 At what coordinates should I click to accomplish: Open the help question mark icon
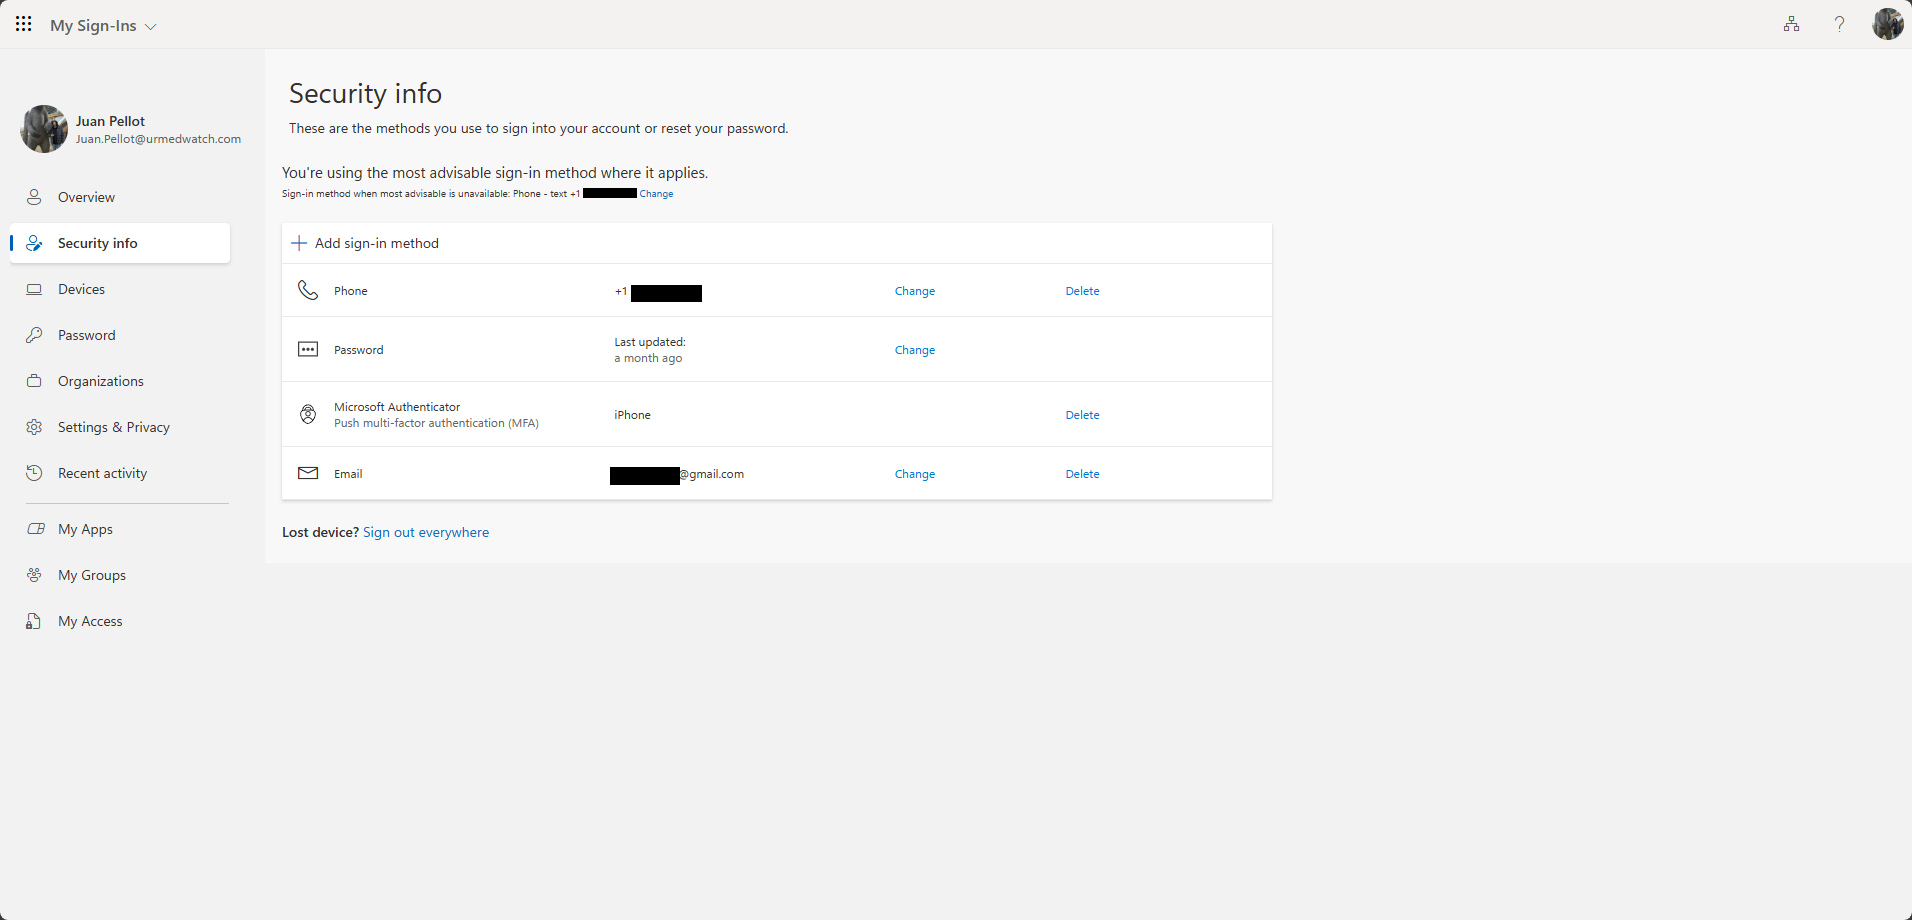point(1839,24)
